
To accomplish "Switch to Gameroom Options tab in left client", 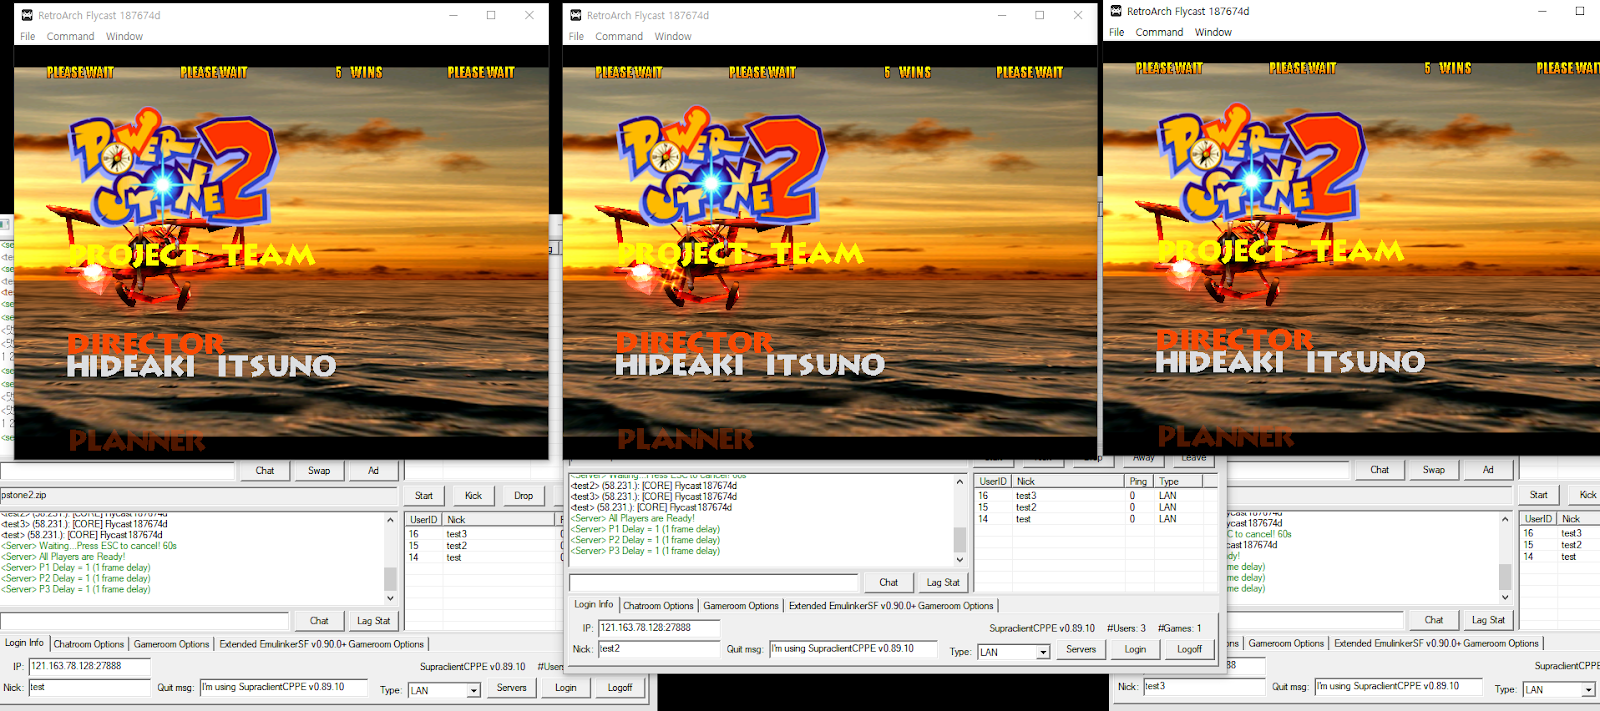I will [x=172, y=644].
